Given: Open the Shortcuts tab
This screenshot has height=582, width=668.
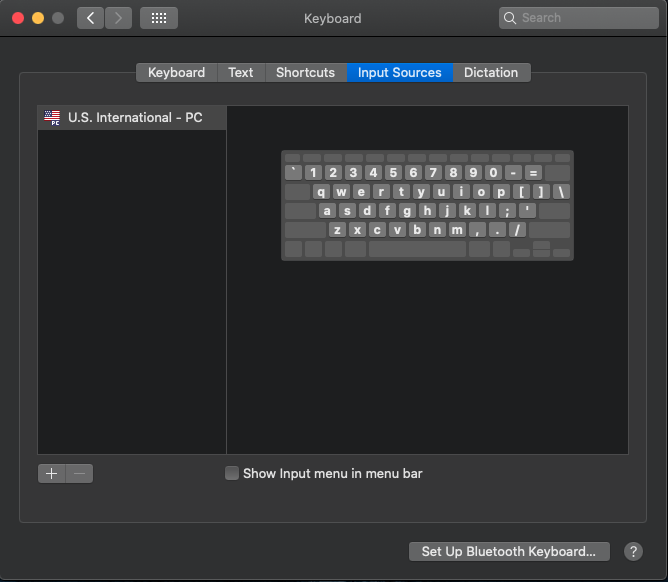Looking at the screenshot, I should point(305,72).
